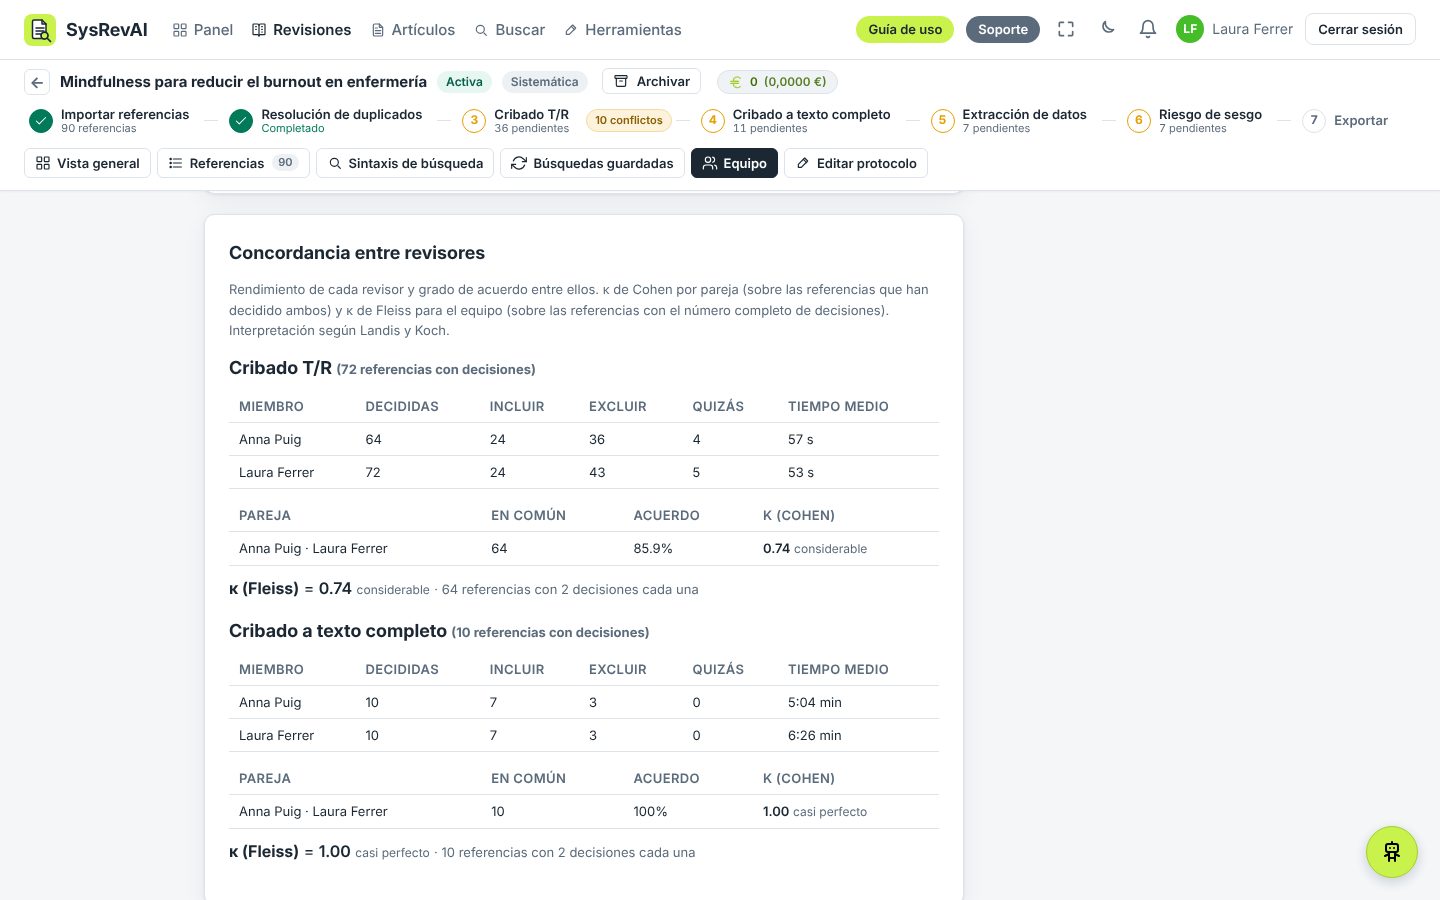The image size is (1440, 900).
Task: Switch to Vista general tab
Action: pos(87,163)
